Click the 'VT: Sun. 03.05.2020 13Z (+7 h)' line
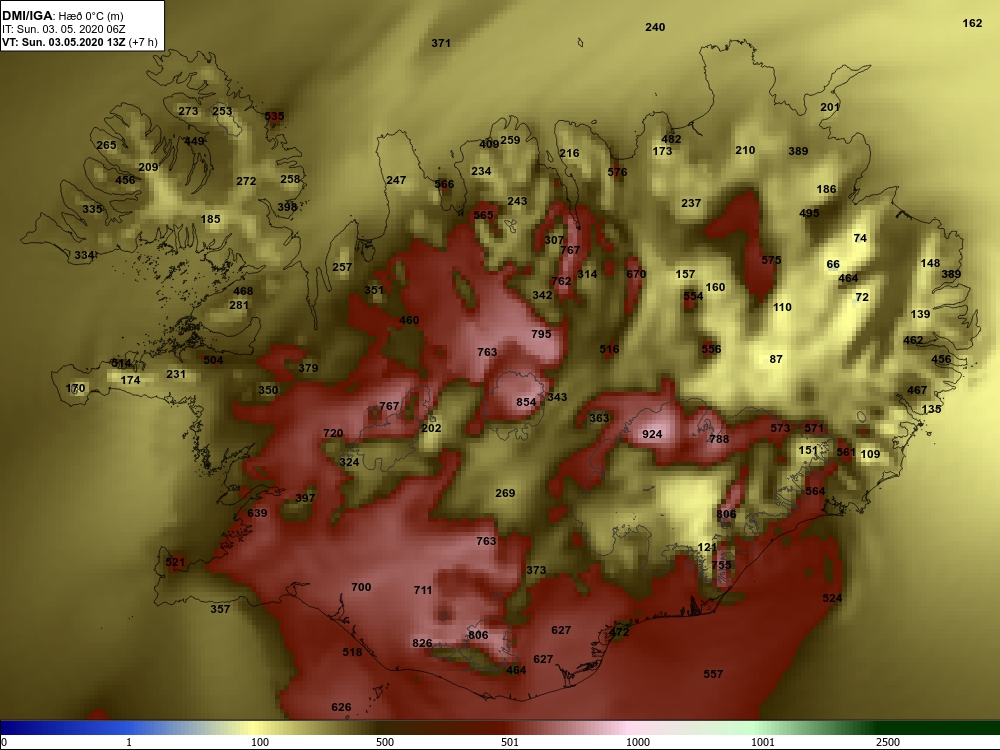The width and height of the screenshot is (1000, 750). tap(80, 42)
